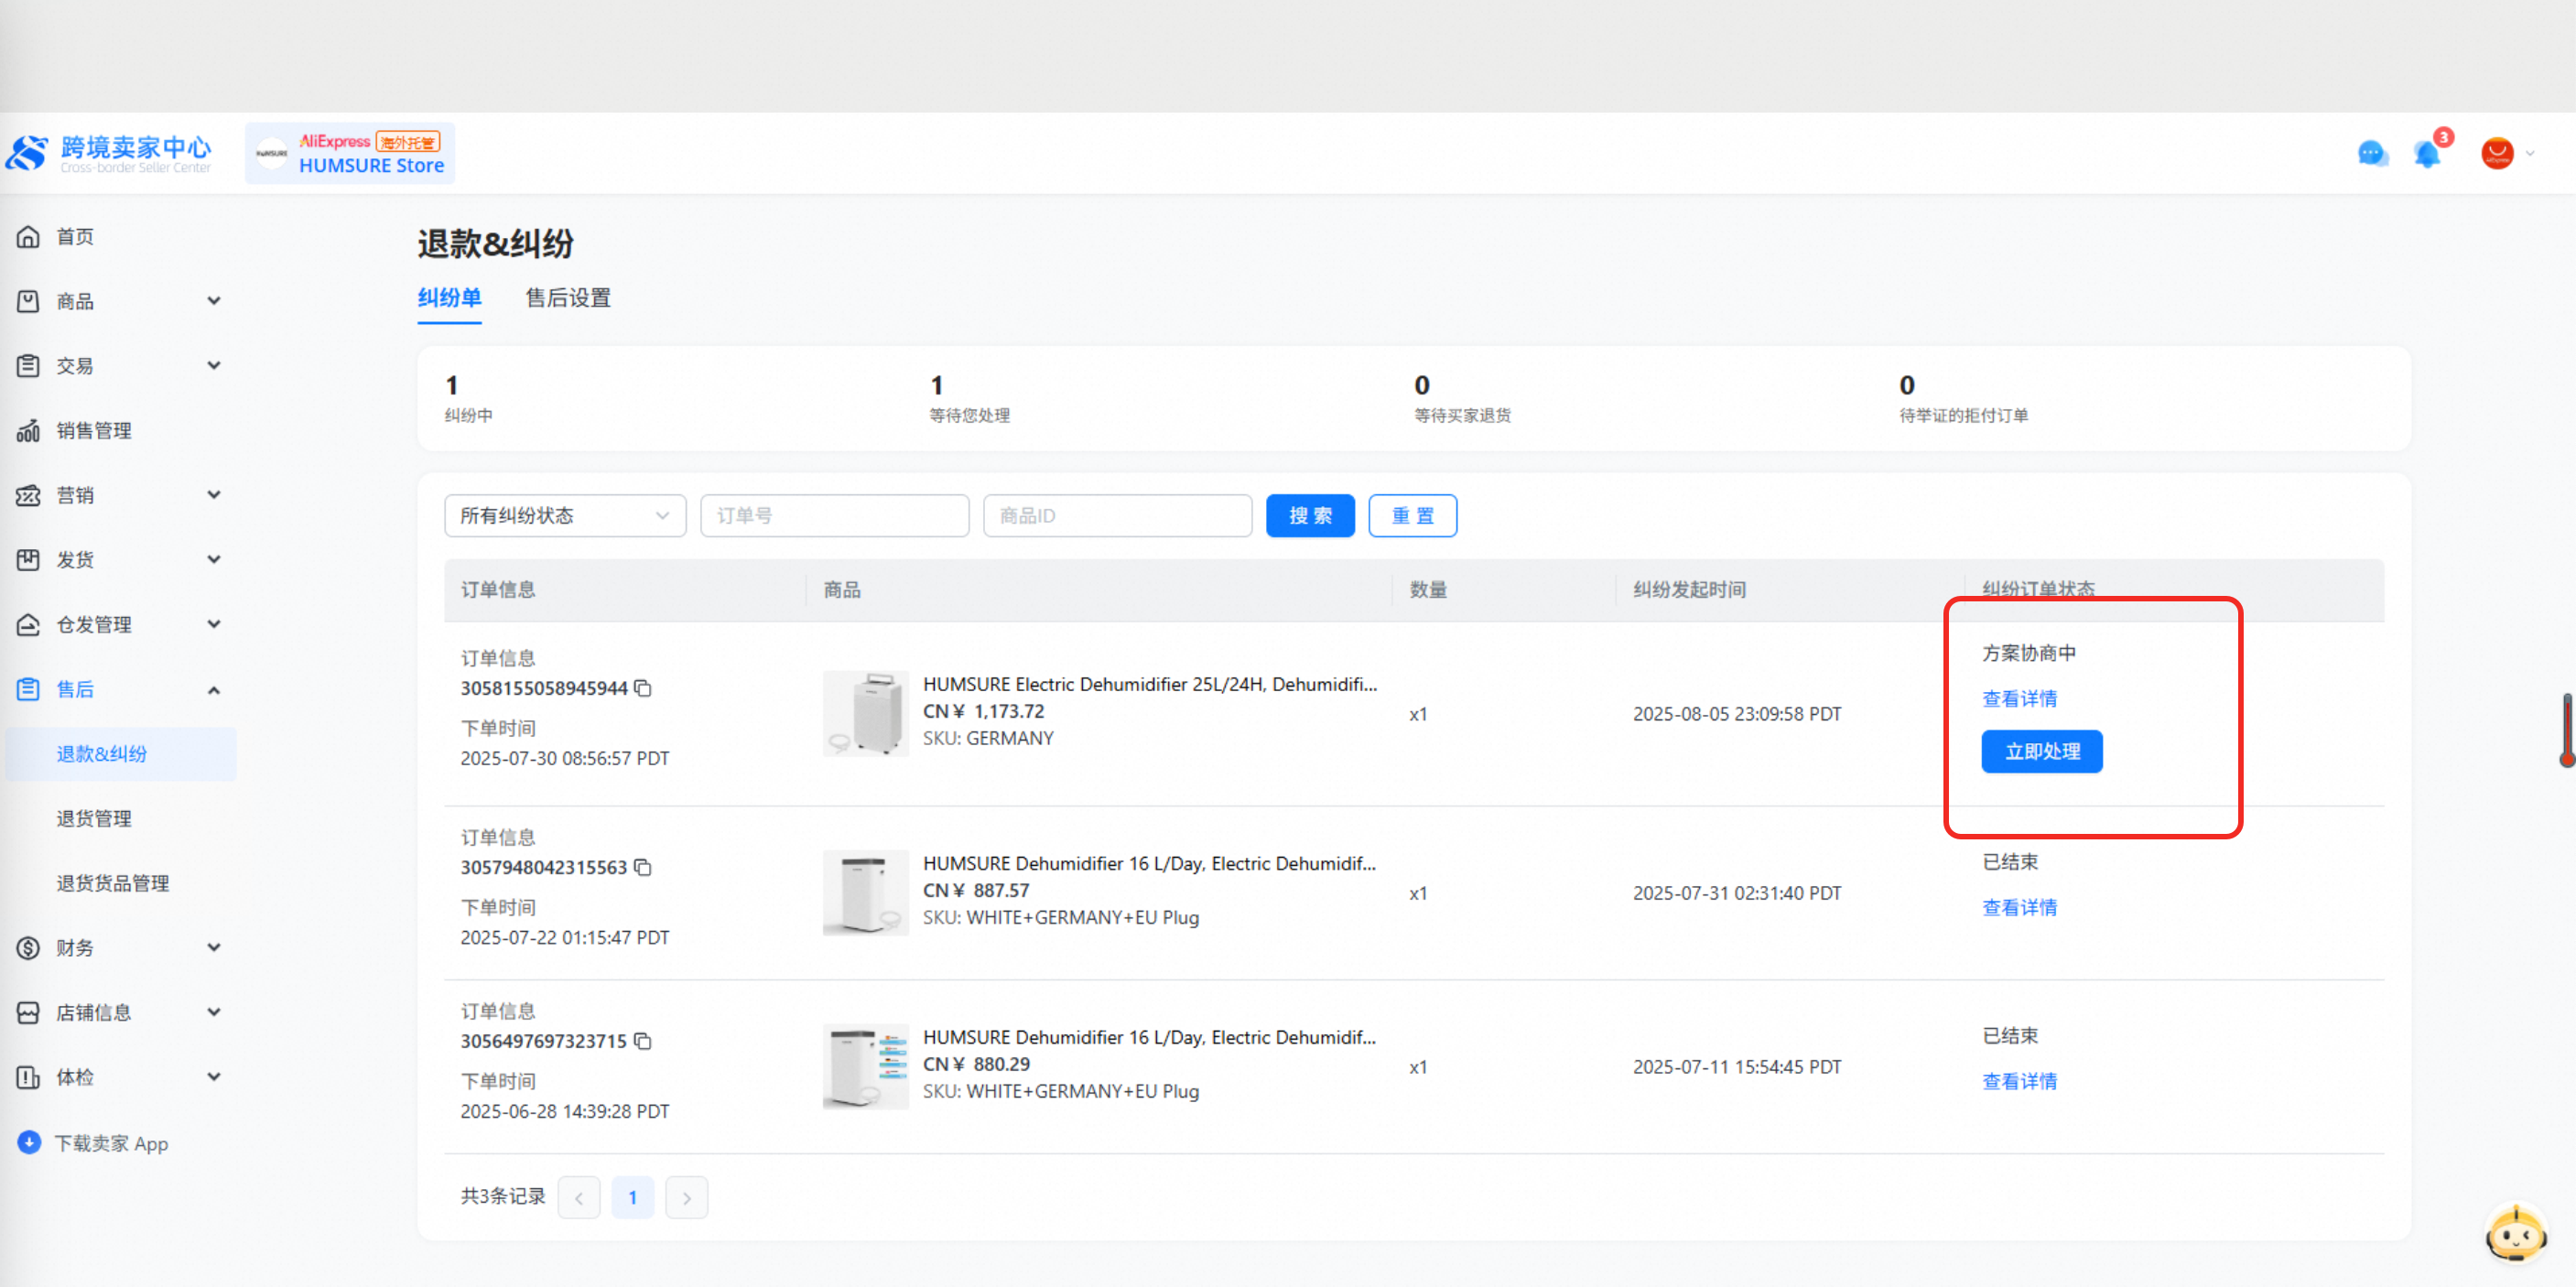Click the 首页 home icon in sidebar
Screen dimensions: 2576x1287
tap(29, 237)
